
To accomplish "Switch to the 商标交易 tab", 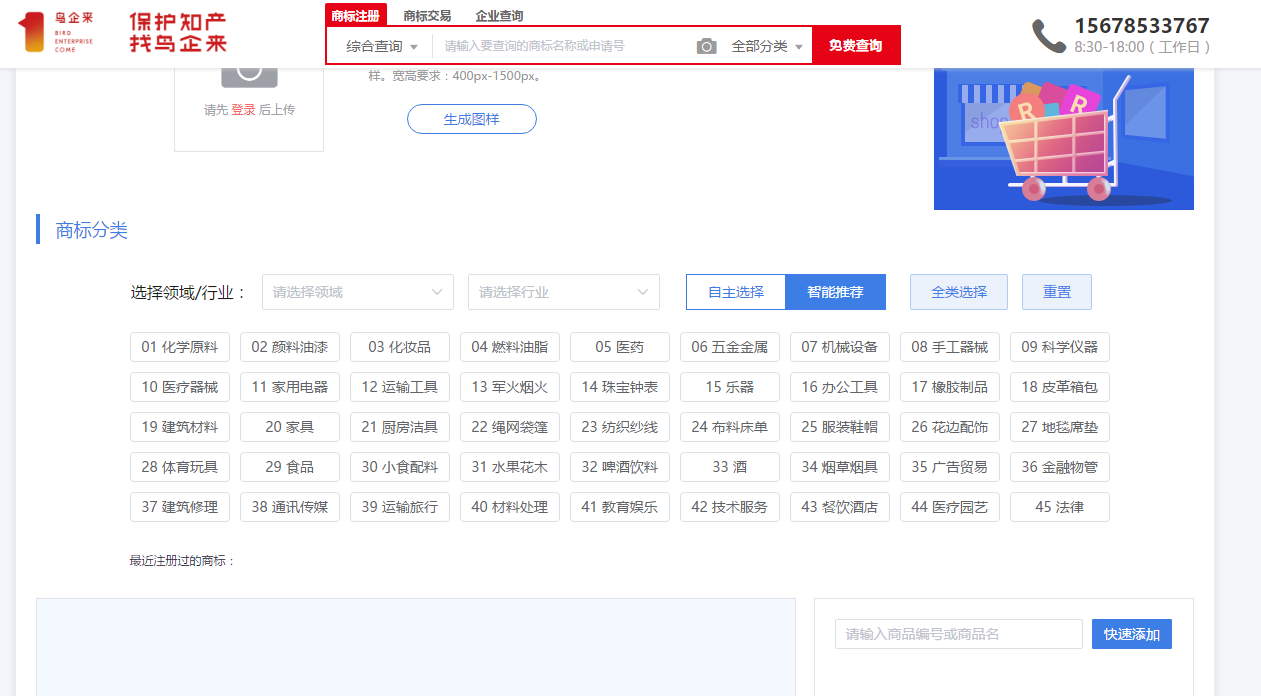I will point(427,16).
